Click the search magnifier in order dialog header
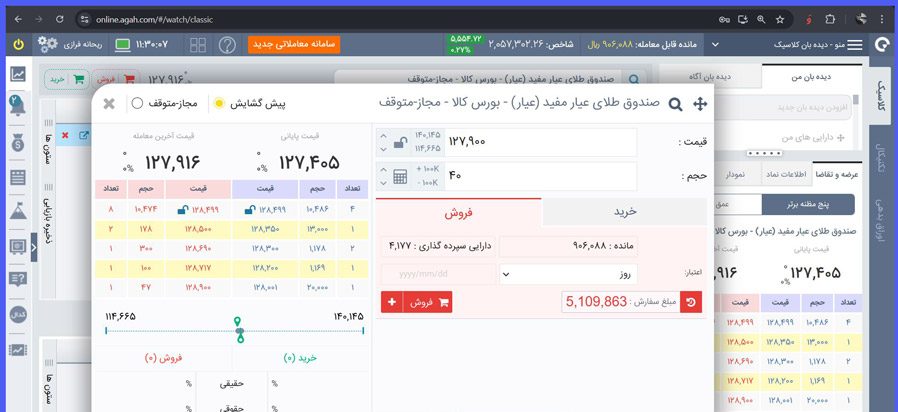This screenshot has height=412, width=898. pyautogui.click(x=675, y=103)
